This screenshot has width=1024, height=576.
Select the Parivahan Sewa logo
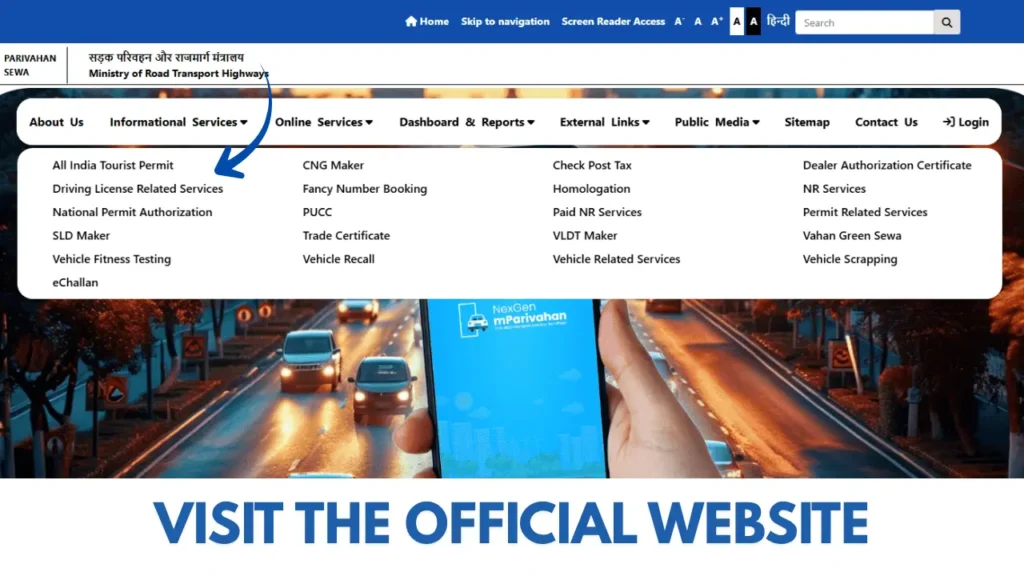click(x=31, y=66)
